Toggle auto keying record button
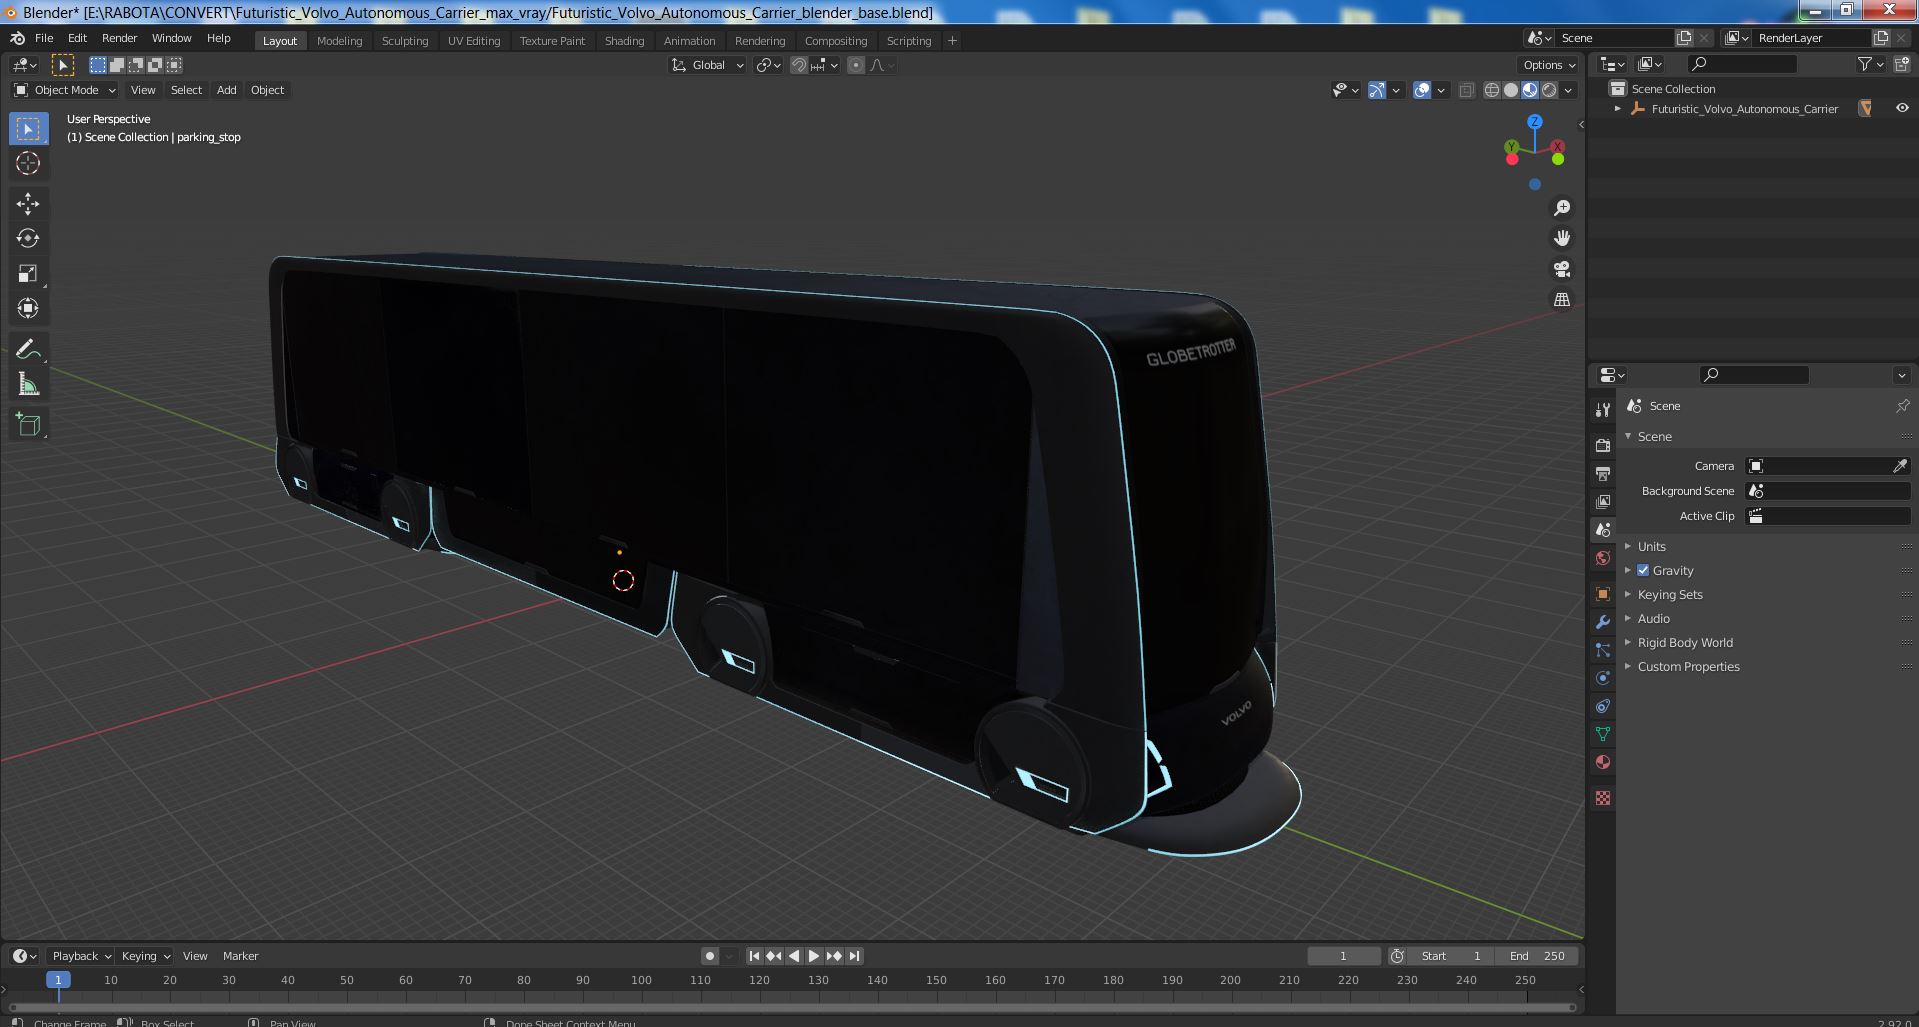 710,956
